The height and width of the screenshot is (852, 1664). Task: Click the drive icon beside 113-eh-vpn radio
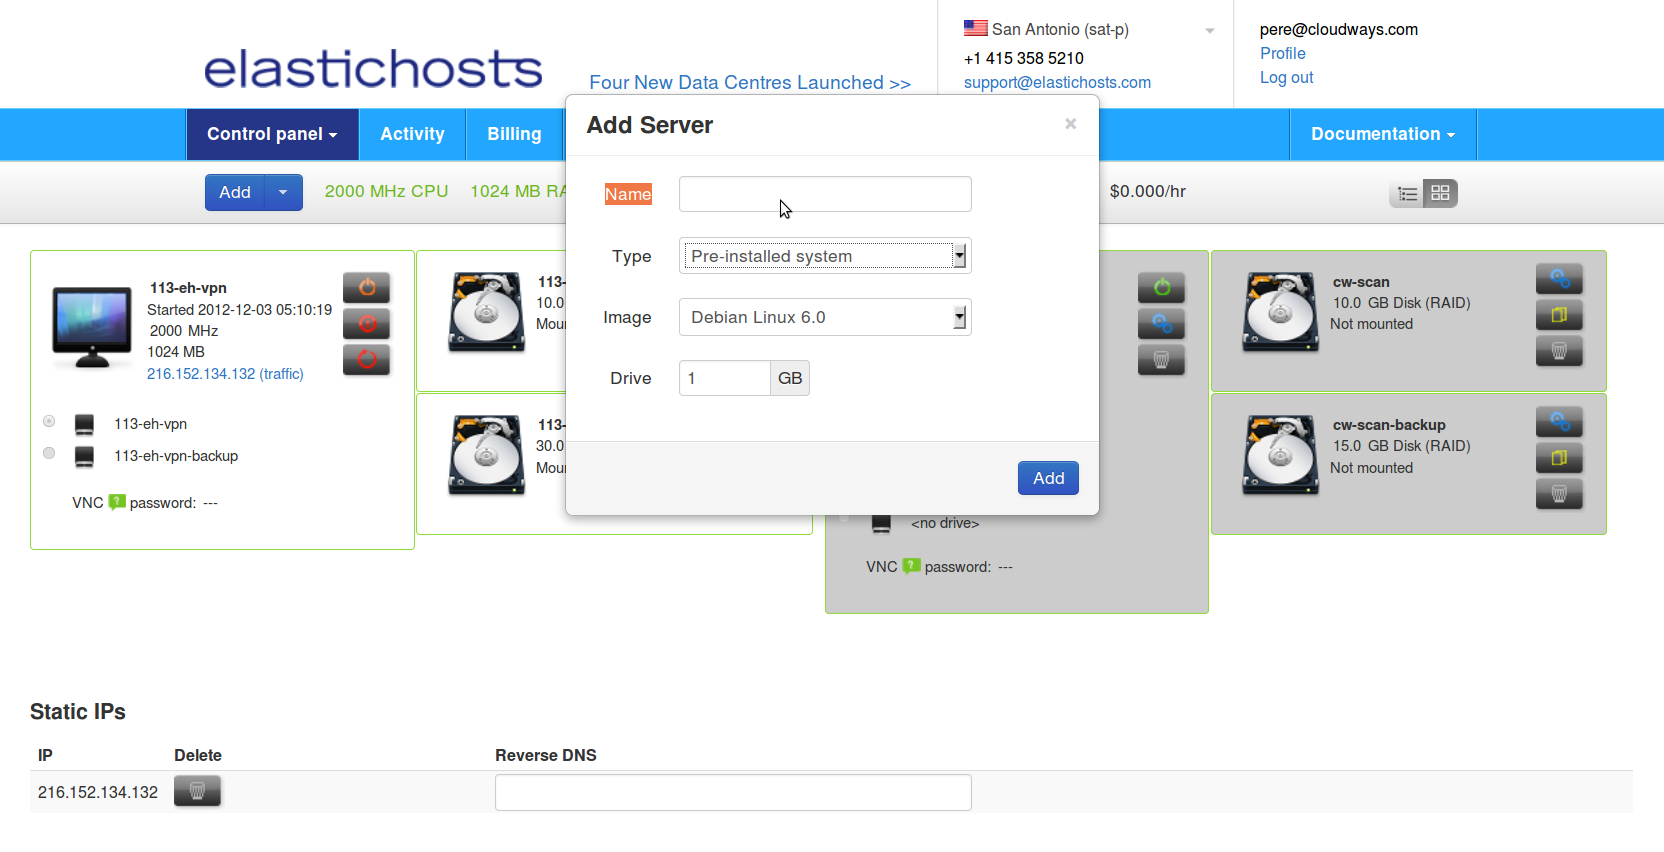(x=84, y=425)
